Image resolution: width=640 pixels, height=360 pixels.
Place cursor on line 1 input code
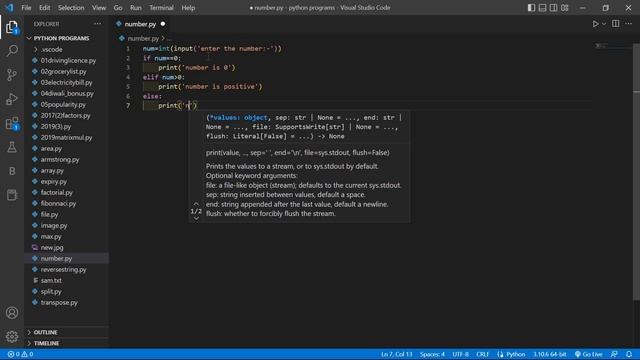[212, 49]
